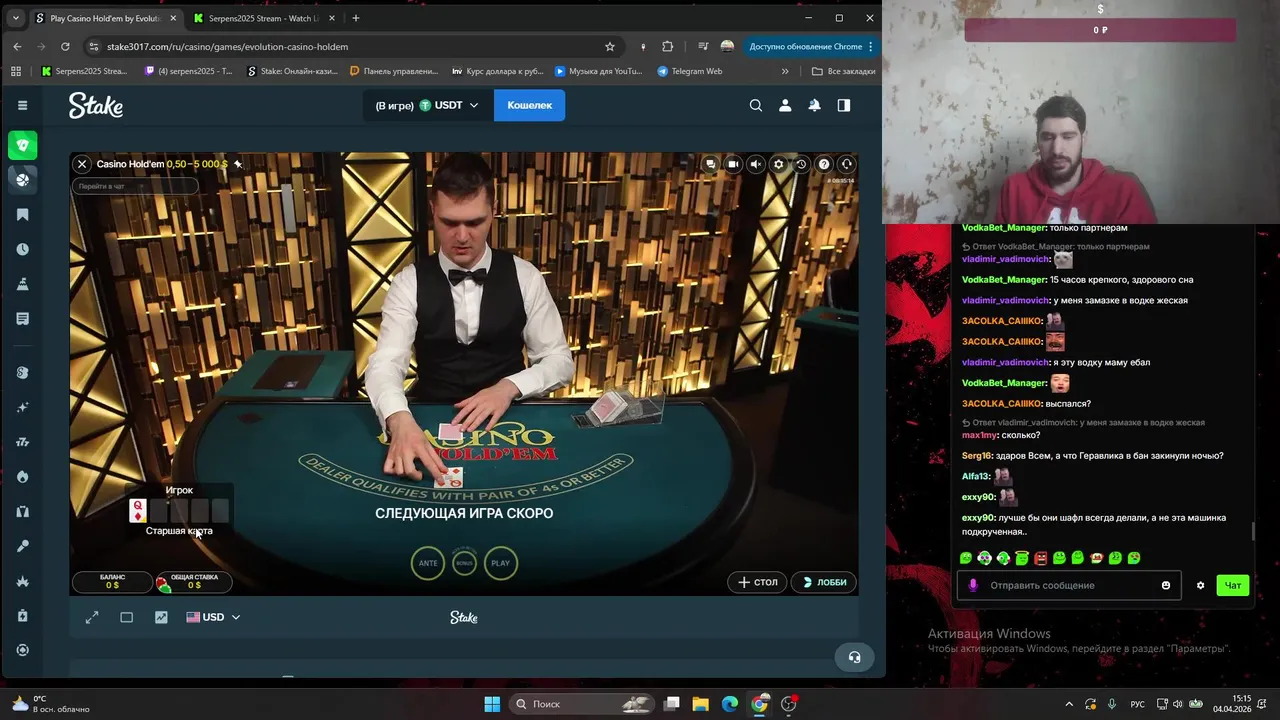1280x720 pixels.
Task: Open favourites bookmark icon in Stake sidebar
Action: tap(22, 215)
